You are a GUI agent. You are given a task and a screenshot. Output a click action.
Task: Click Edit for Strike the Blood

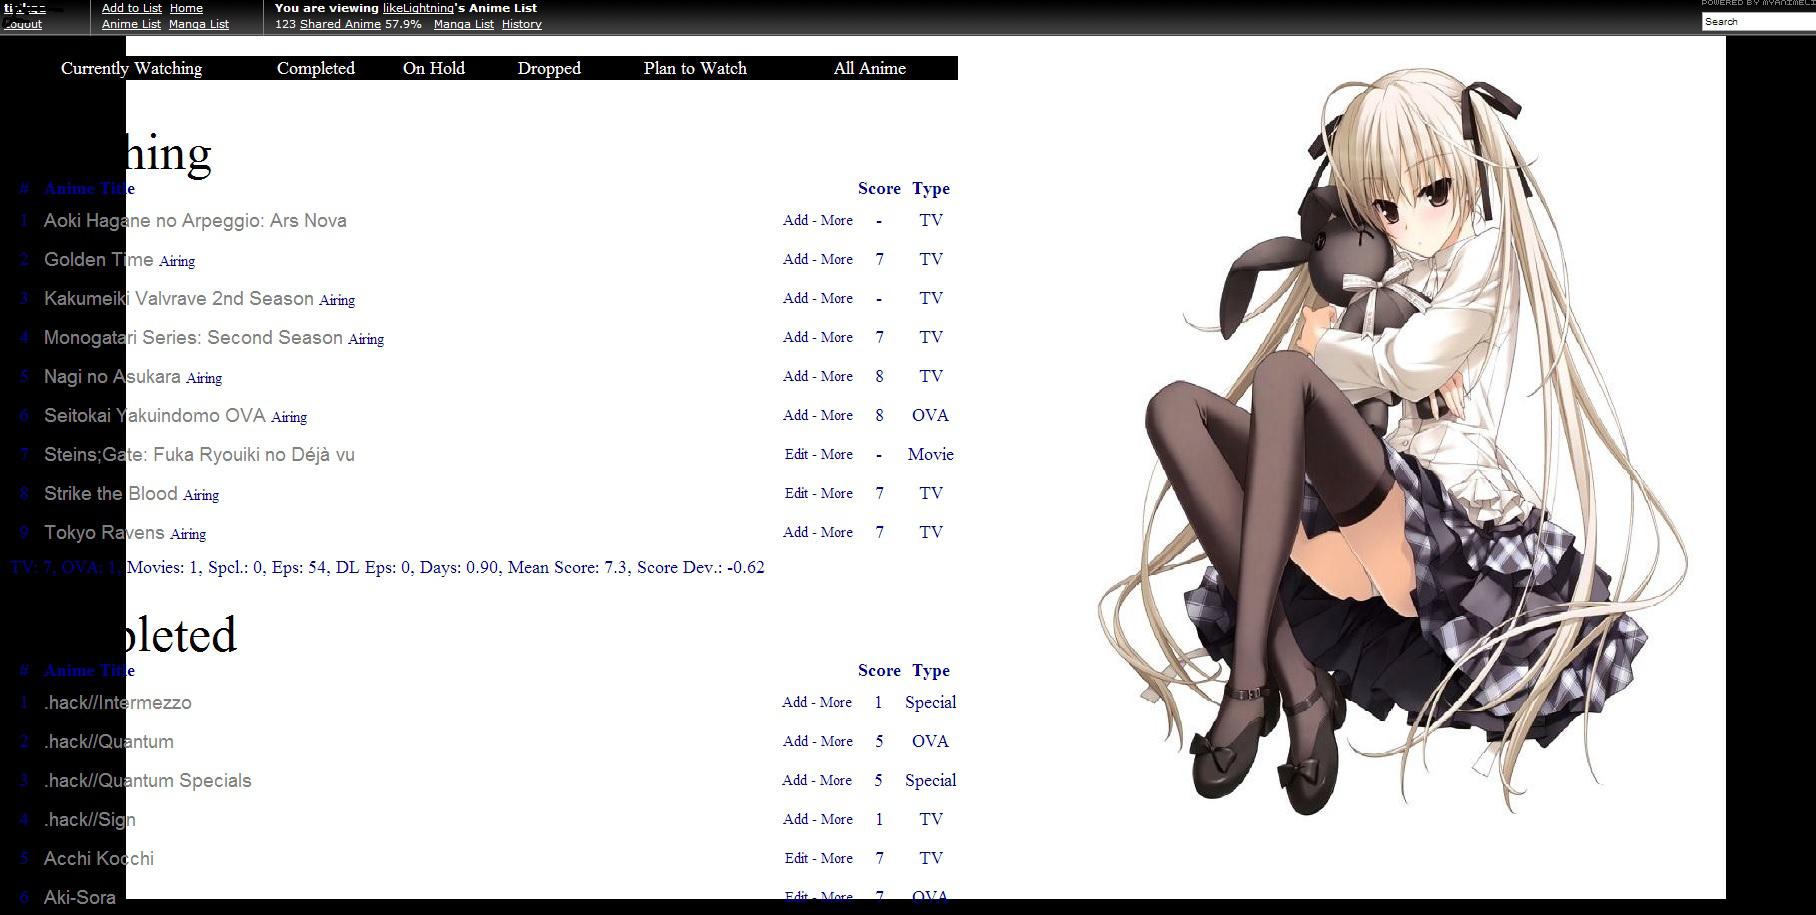pyautogui.click(x=797, y=493)
